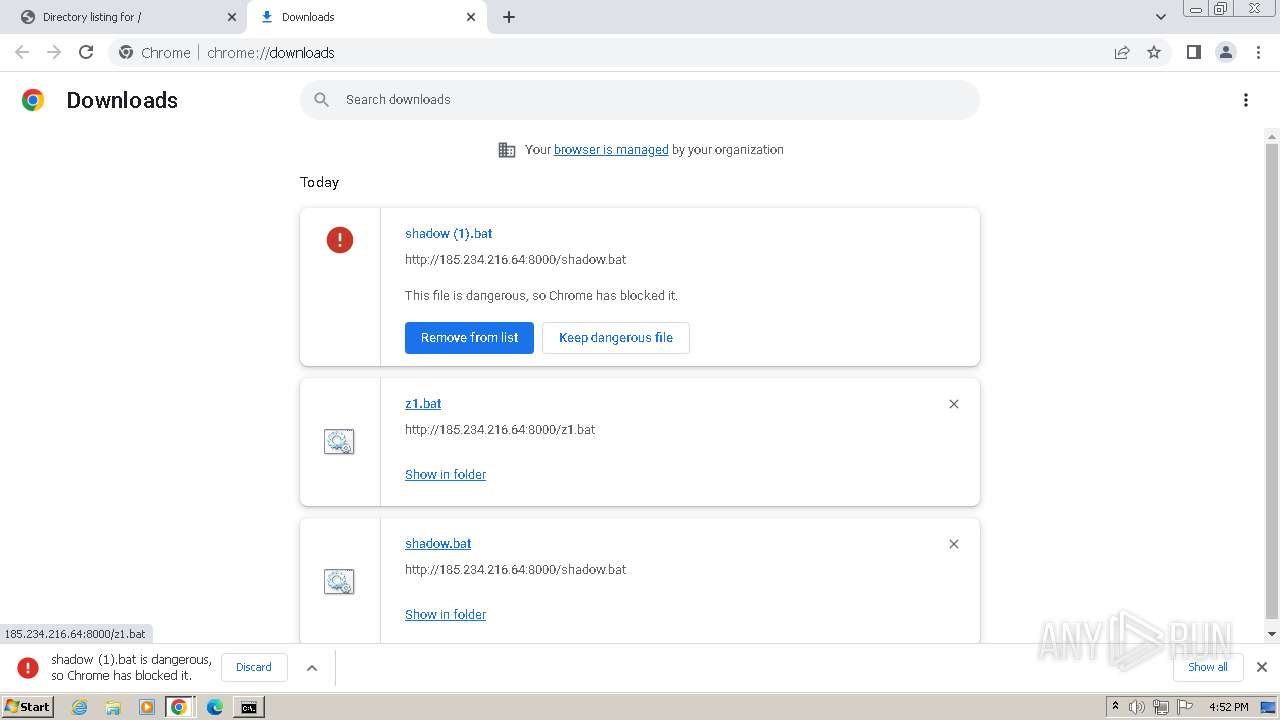This screenshot has height=720, width=1280.
Task: Remove z1.bat entry with X
Action: (954, 404)
